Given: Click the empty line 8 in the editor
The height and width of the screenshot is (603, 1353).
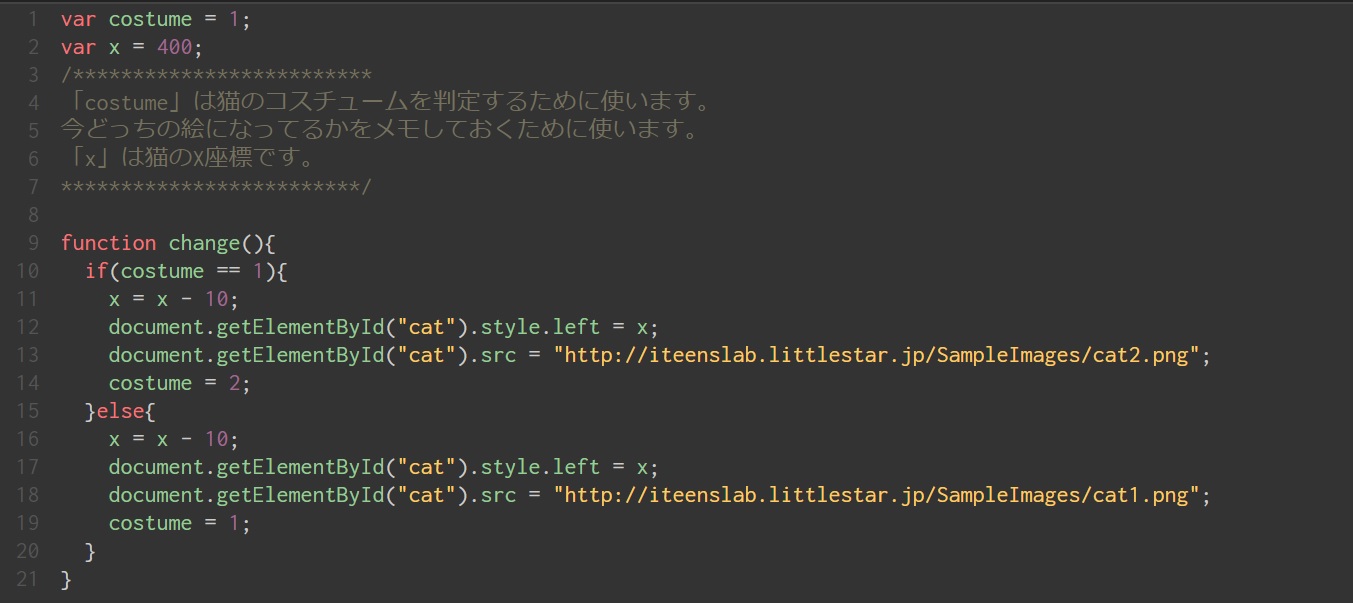Looking at the screenshot, I should 400,215.
